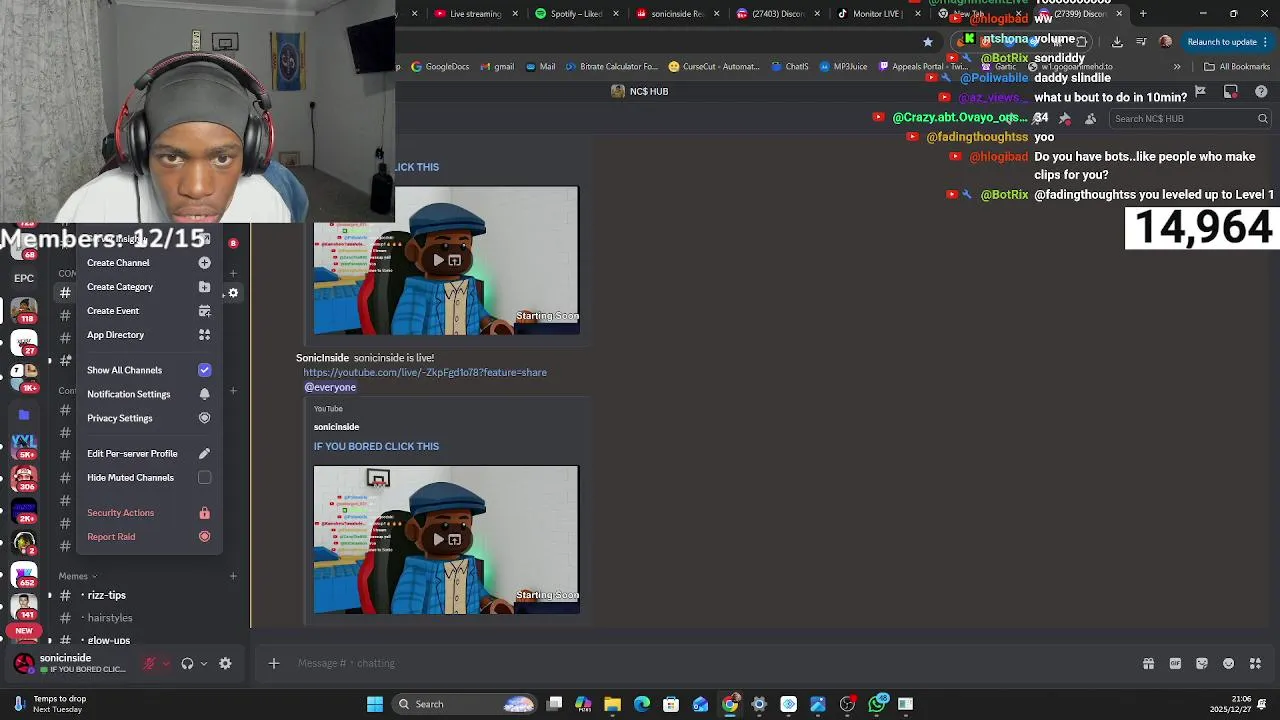Click the Privacy Settings shield icon
The height and width of the screenshot is (720, 1280).
[204, 418]
